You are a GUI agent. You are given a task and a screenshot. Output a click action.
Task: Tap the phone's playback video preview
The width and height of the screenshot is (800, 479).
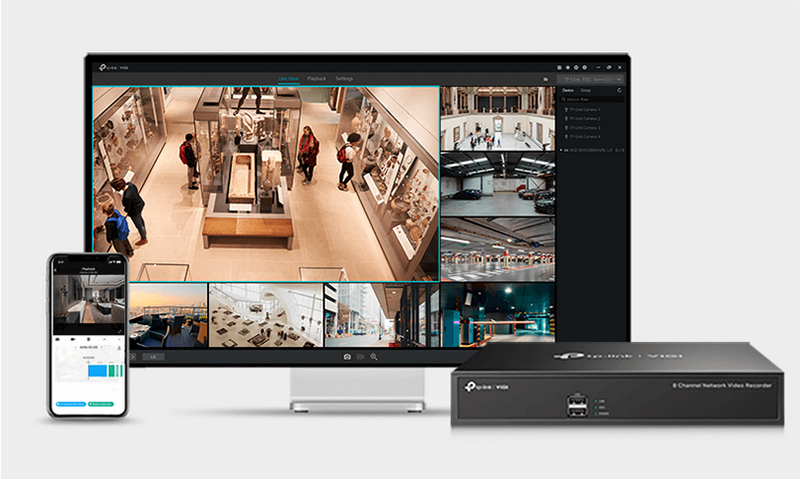[x=89, y=299]
